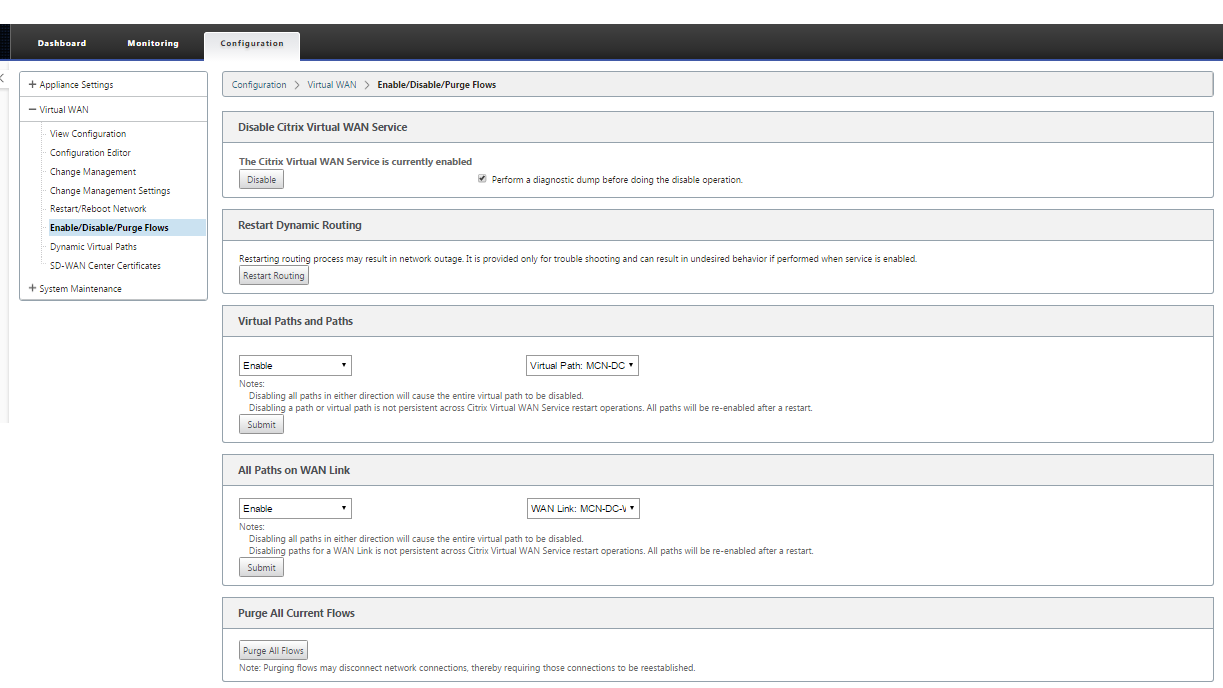Collapse Virtual WAN minus icon

tap(33, 110)
